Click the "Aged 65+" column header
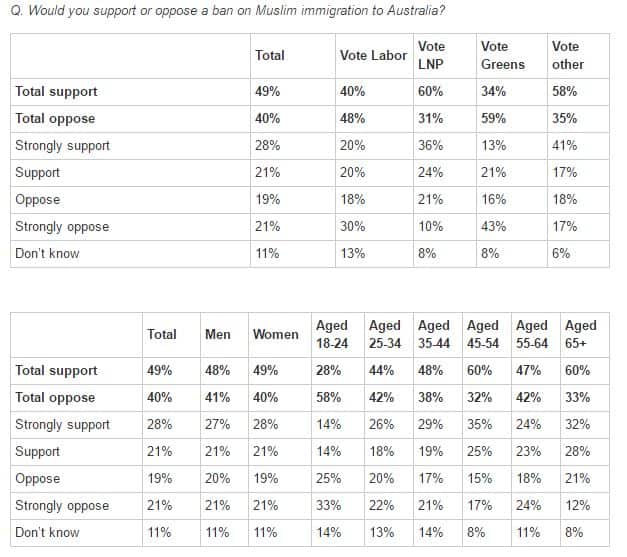627x557 pixels. [581, 334]
